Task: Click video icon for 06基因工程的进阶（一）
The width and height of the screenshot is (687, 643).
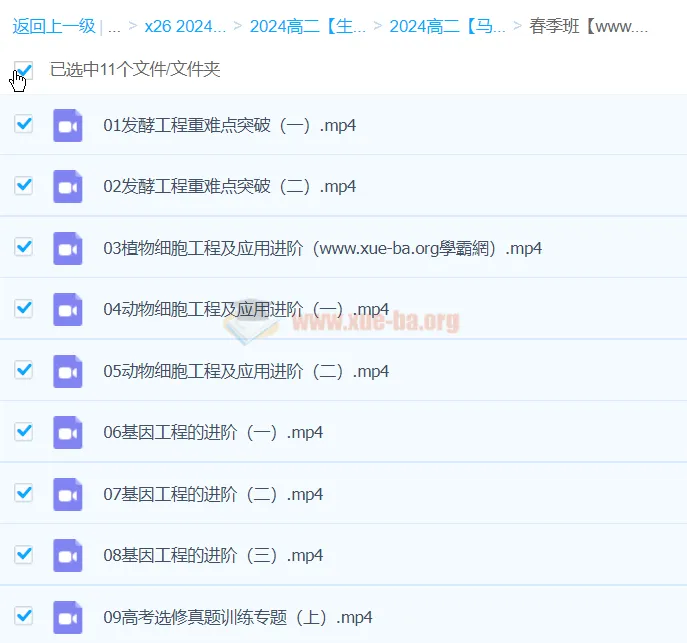Action: tap(67, 432)
